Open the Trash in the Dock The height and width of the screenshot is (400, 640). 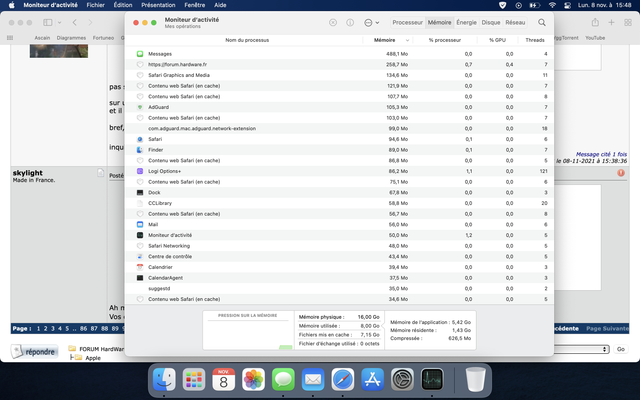pyautogui.click(x=476, y=379)
